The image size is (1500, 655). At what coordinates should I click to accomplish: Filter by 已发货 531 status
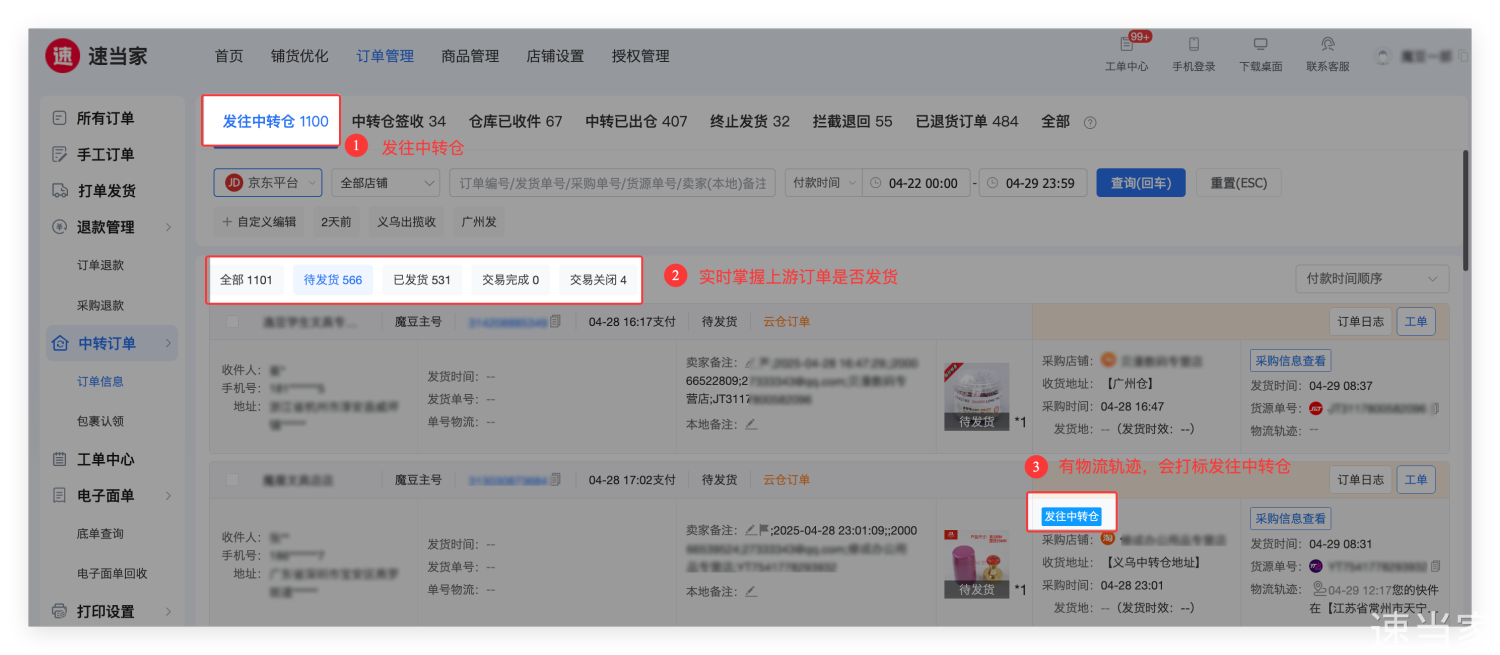(421, 280)
